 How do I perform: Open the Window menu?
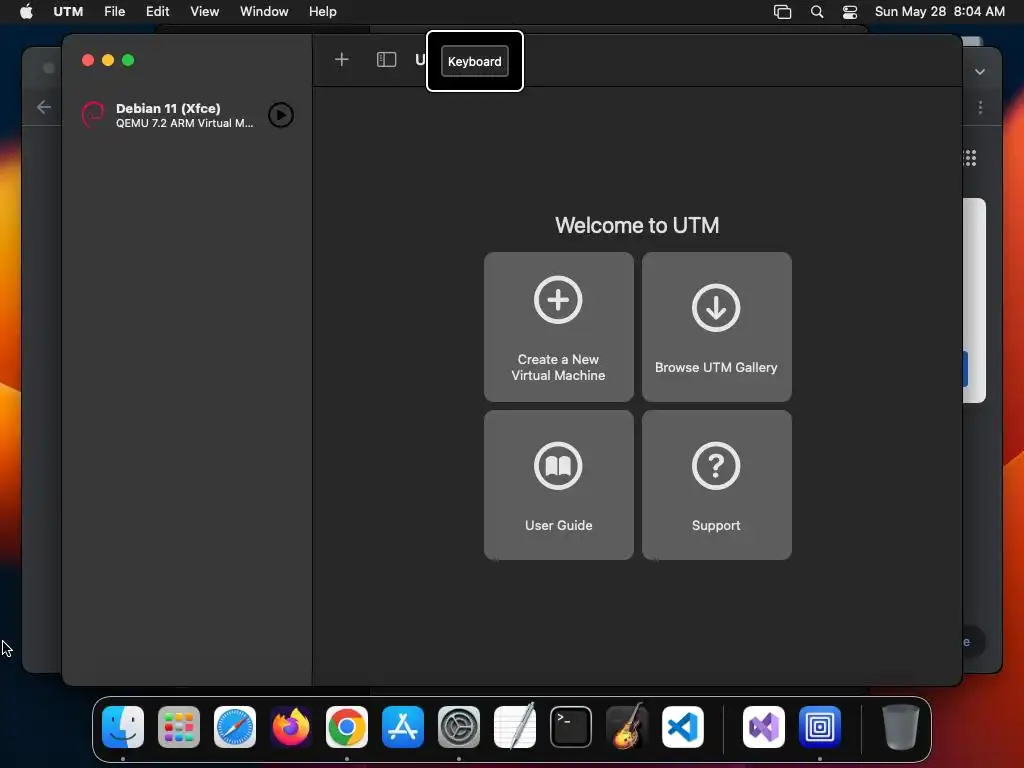point(264,12)
